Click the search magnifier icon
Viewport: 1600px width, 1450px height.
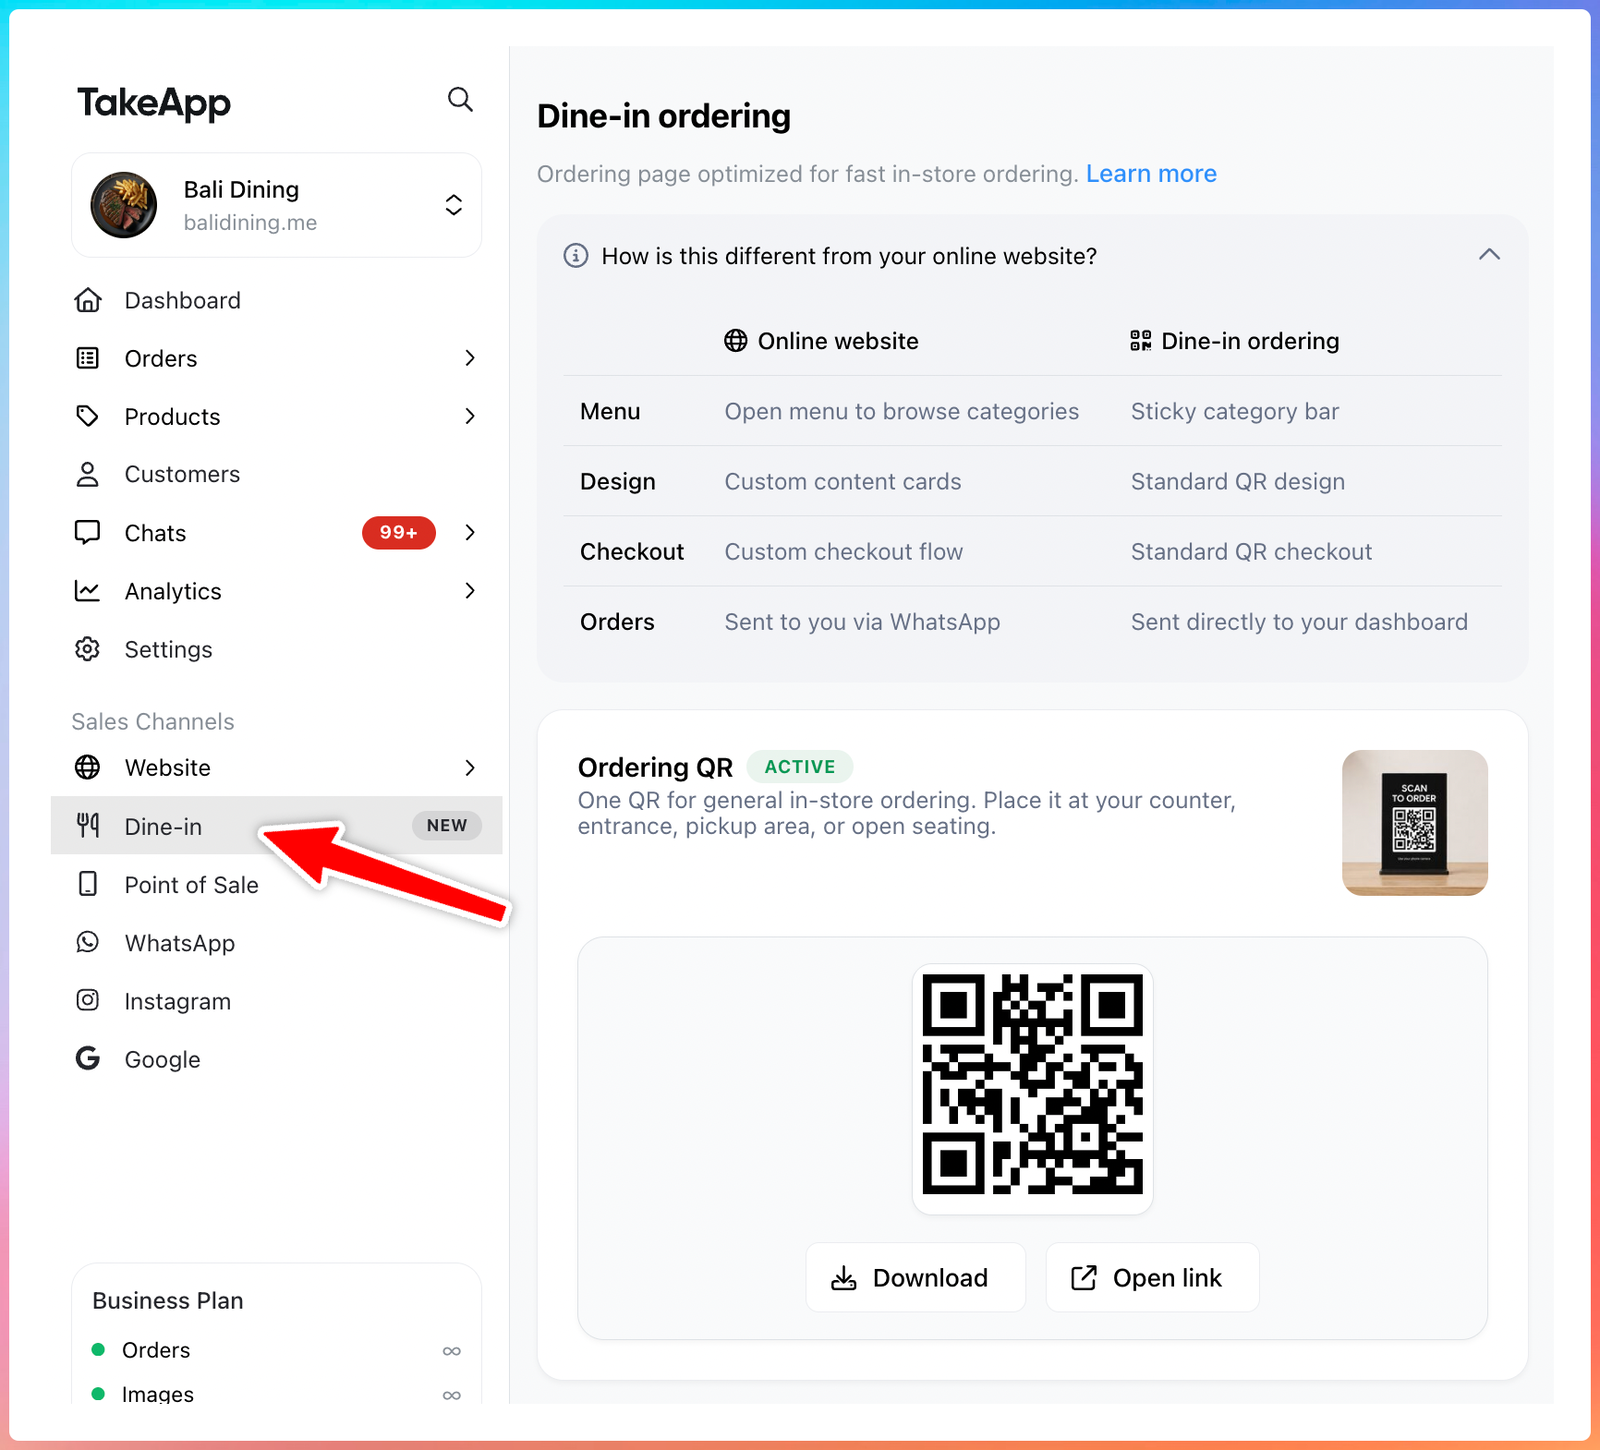[460, 99]
